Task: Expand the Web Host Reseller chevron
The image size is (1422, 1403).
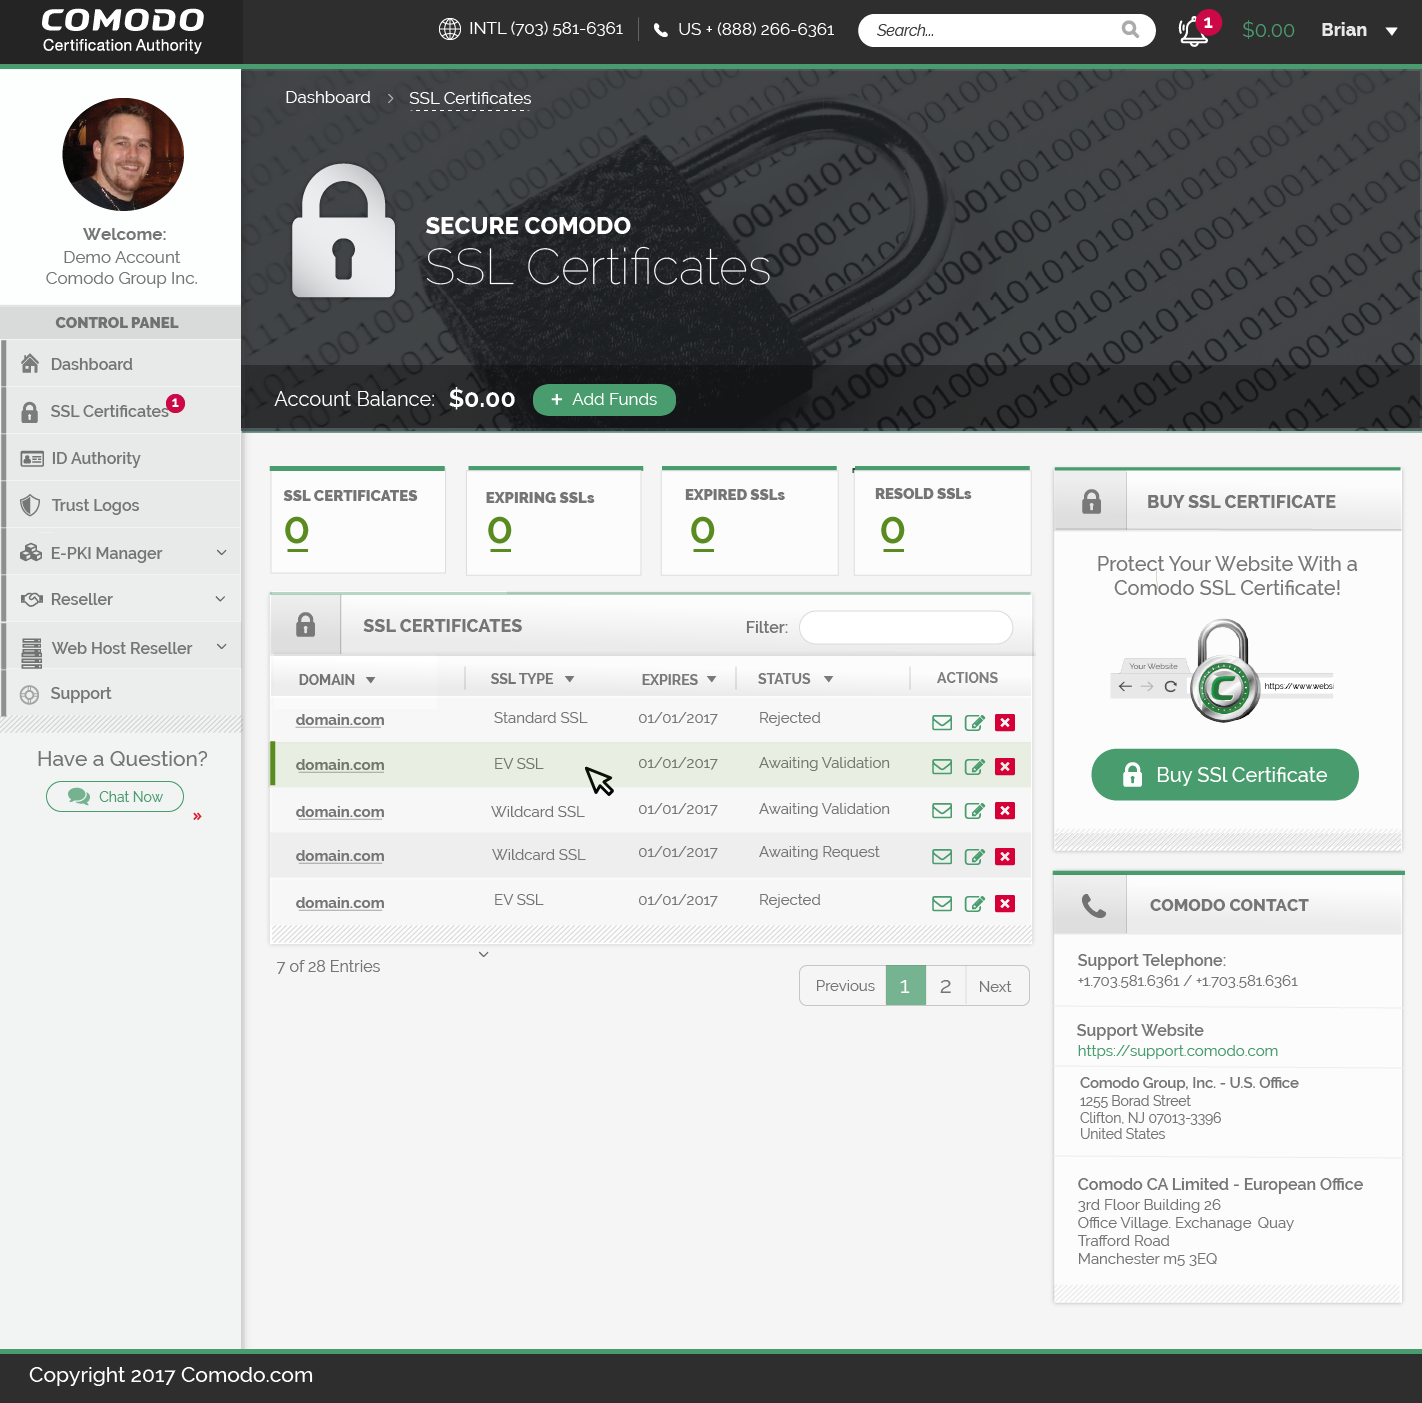Action: [x=222, y=647]
